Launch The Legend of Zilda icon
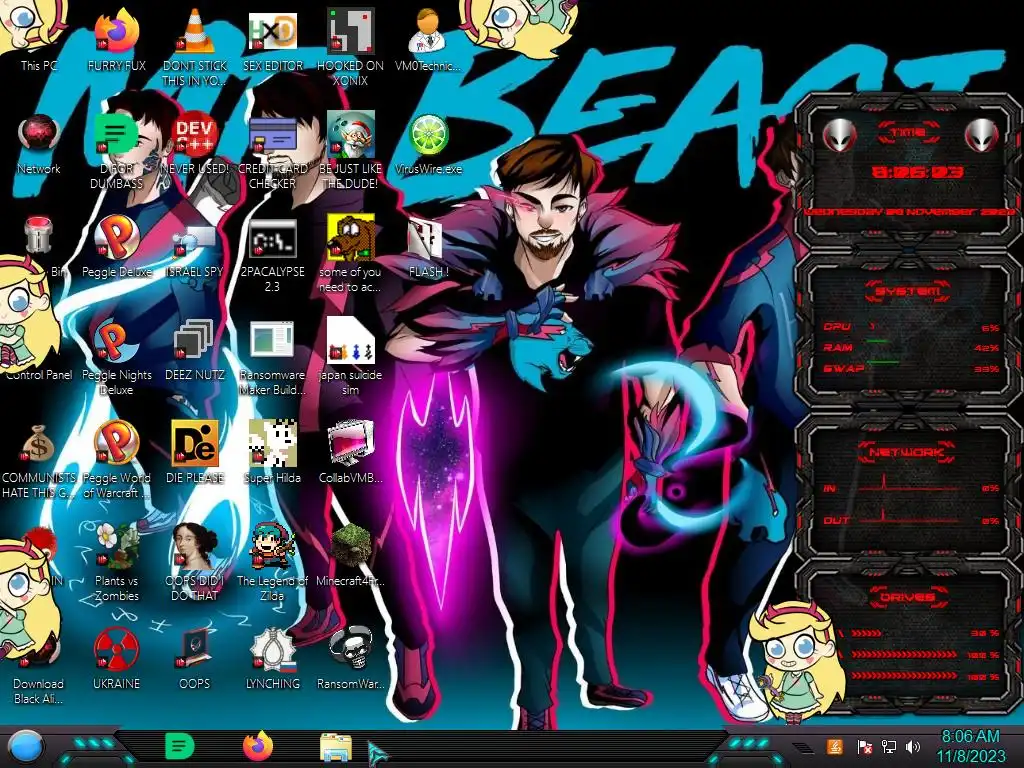1024x768 pixels. (272, 547)
